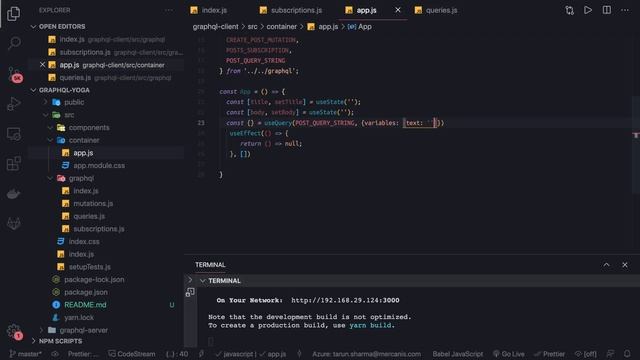Click the App symbol breadcrumb
The width and height of the screenshot is (640, 360).
[x=360, y=27]
